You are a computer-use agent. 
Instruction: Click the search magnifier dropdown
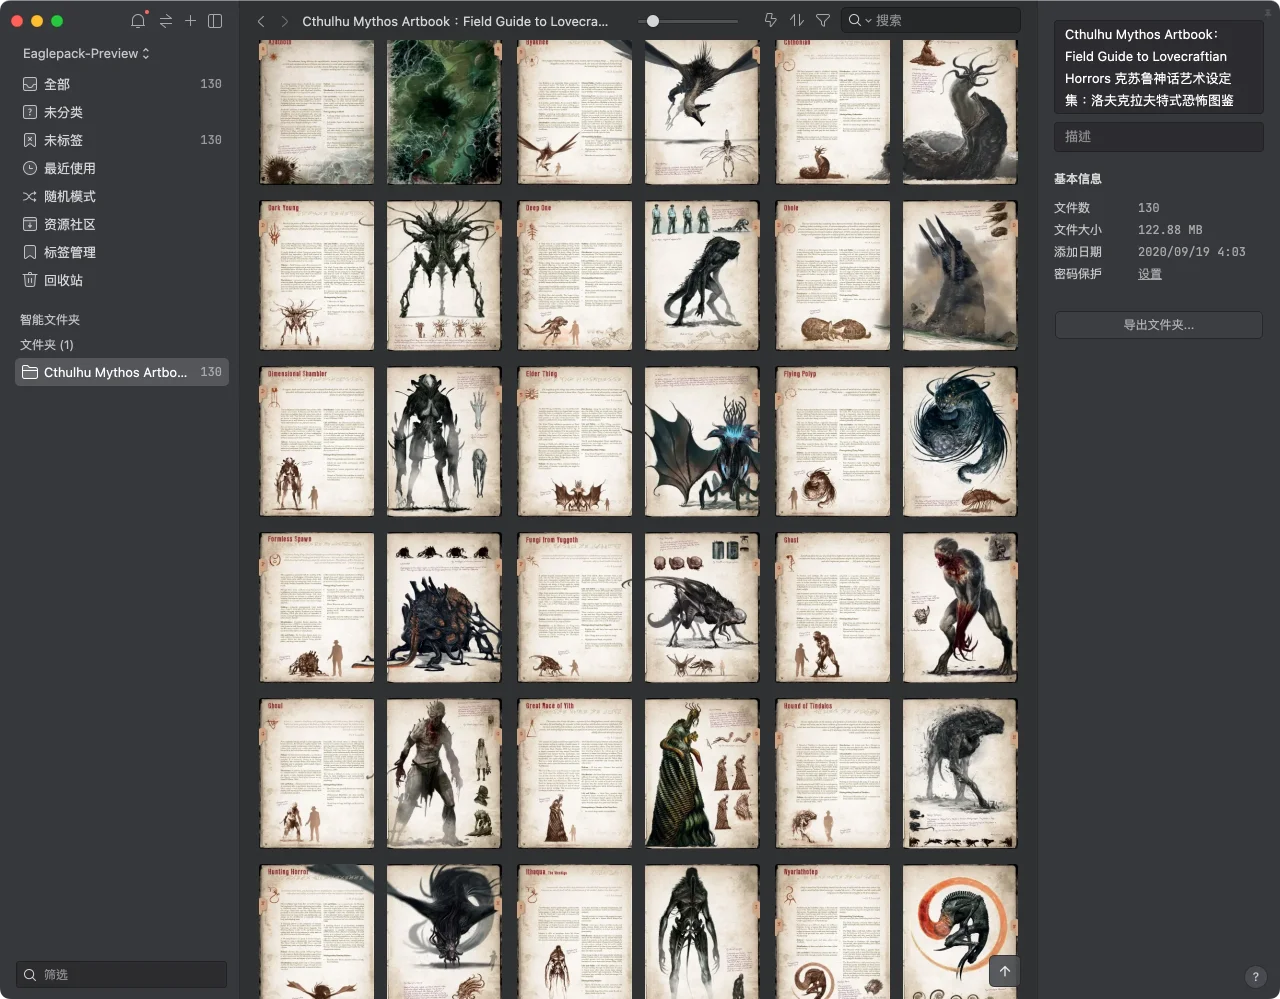[859, 20]
